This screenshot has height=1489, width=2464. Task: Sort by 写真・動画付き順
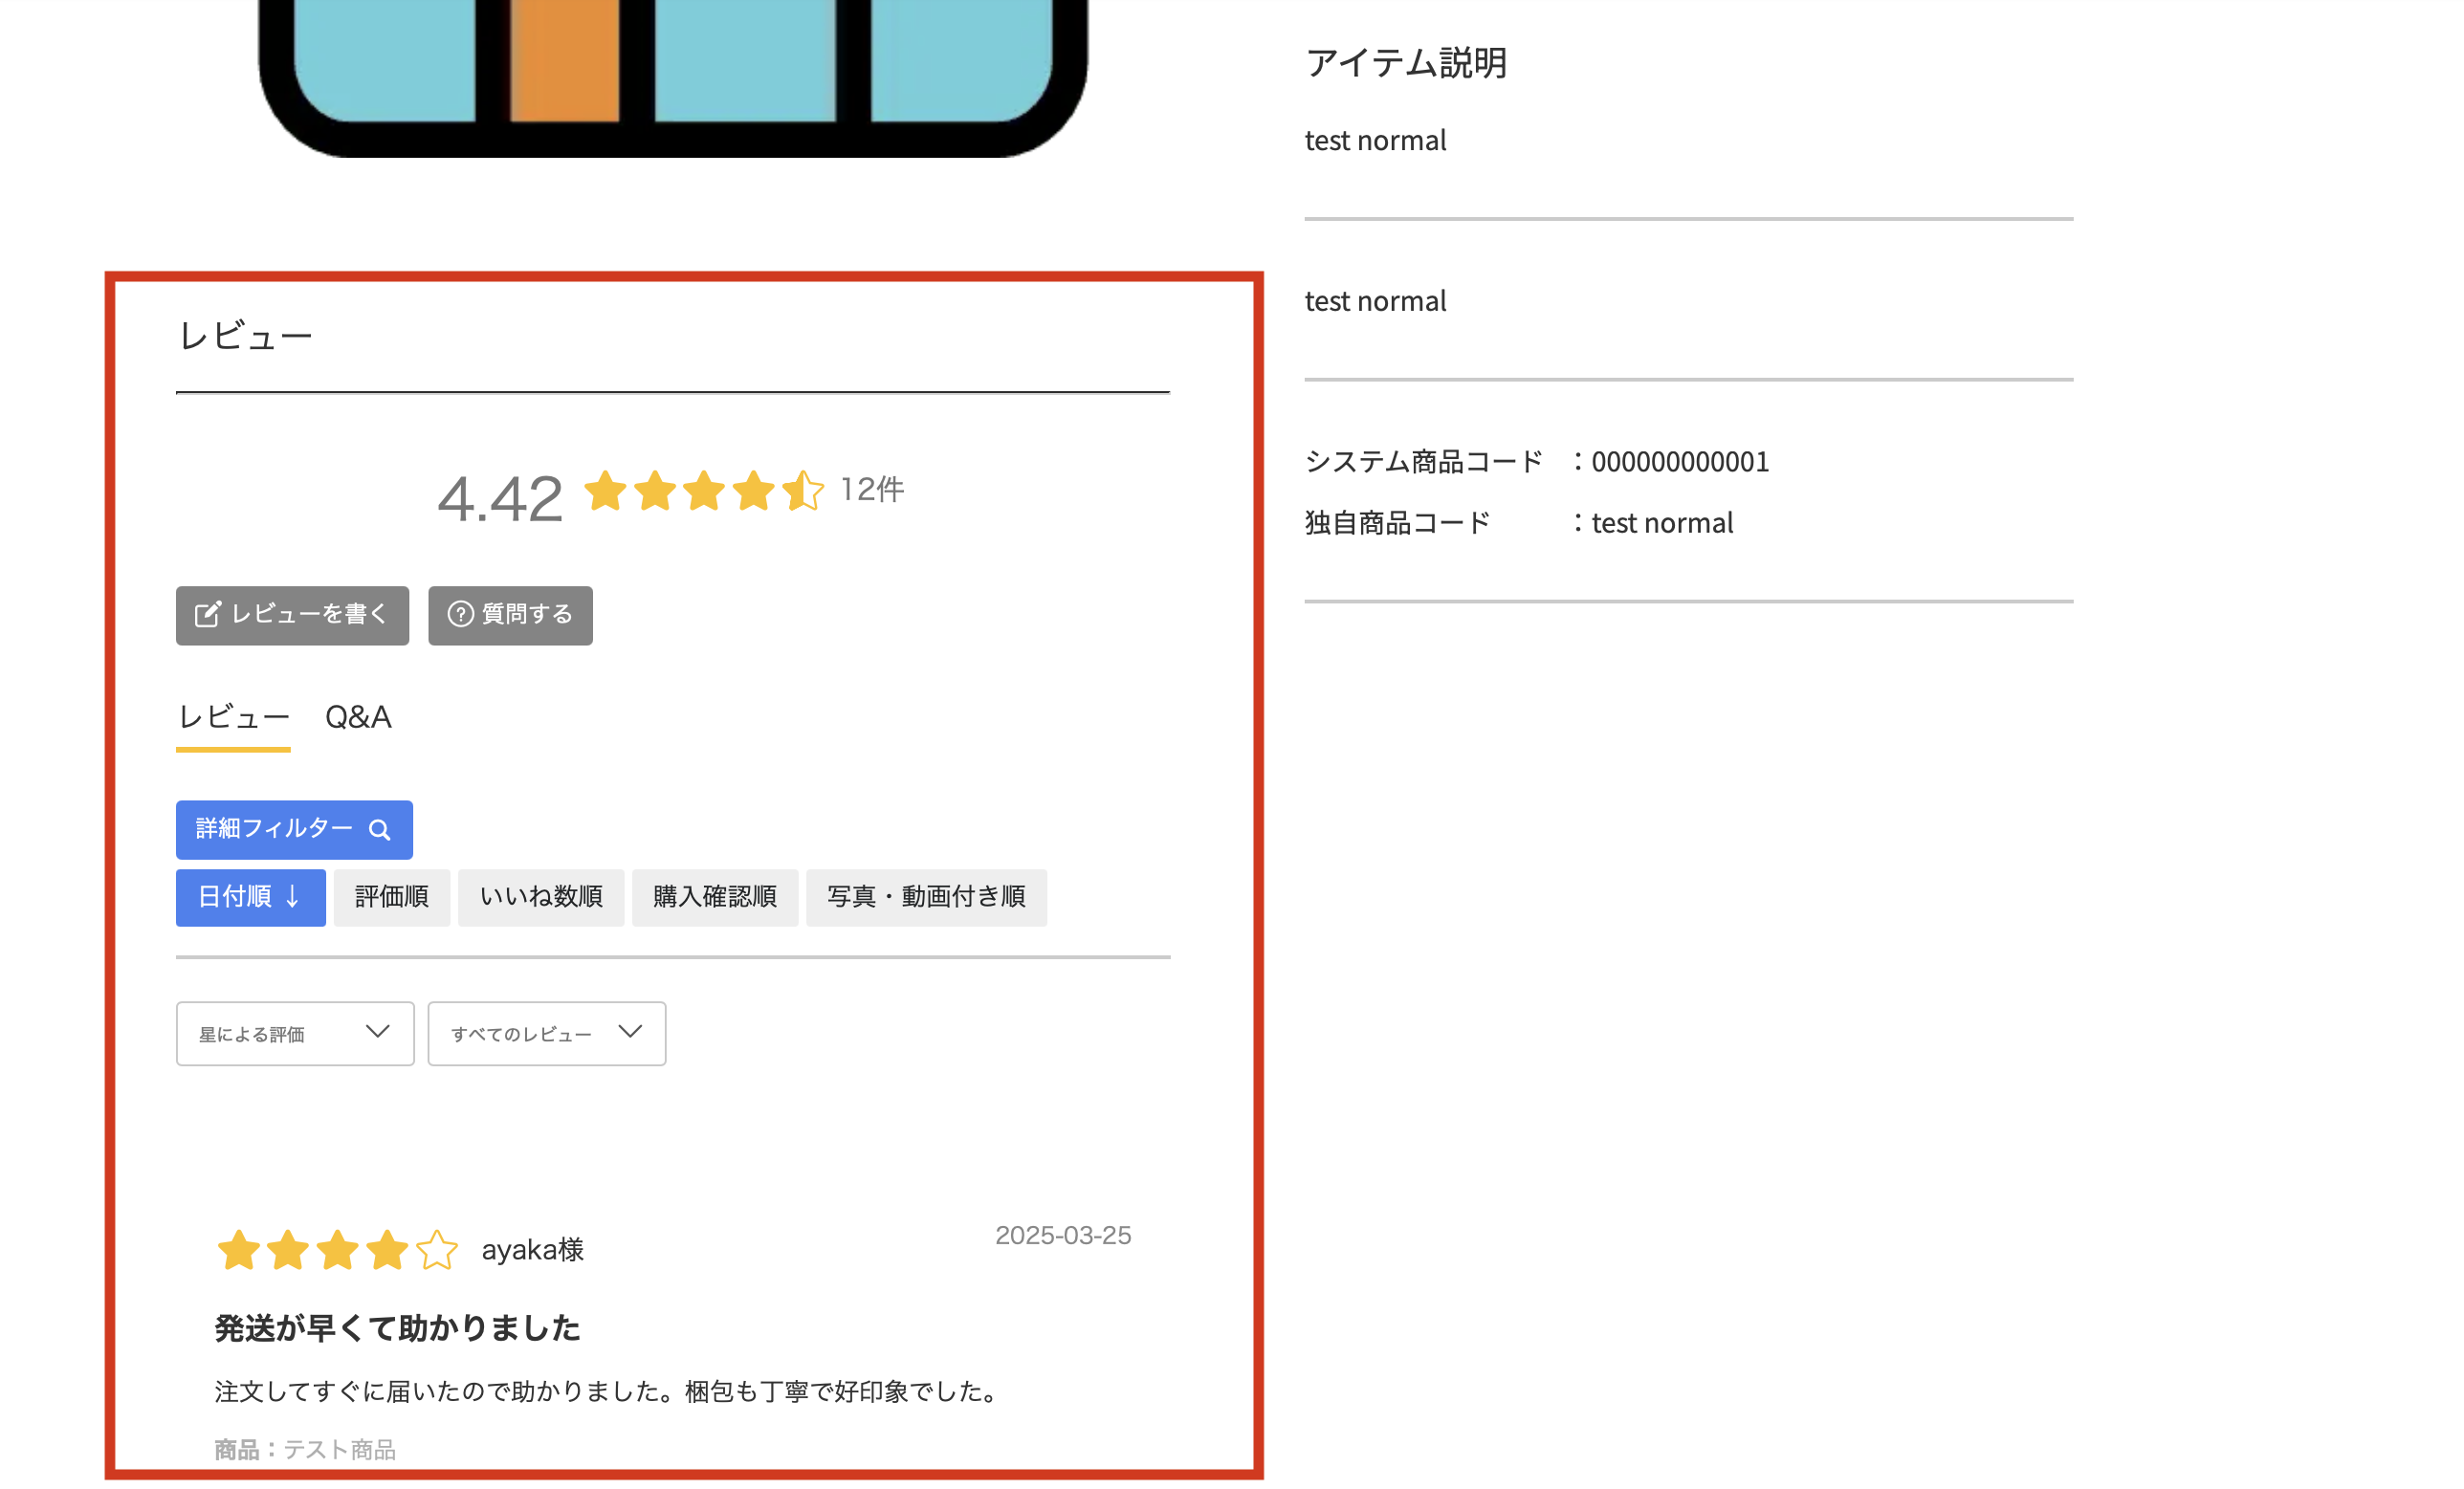click(925, 897)
